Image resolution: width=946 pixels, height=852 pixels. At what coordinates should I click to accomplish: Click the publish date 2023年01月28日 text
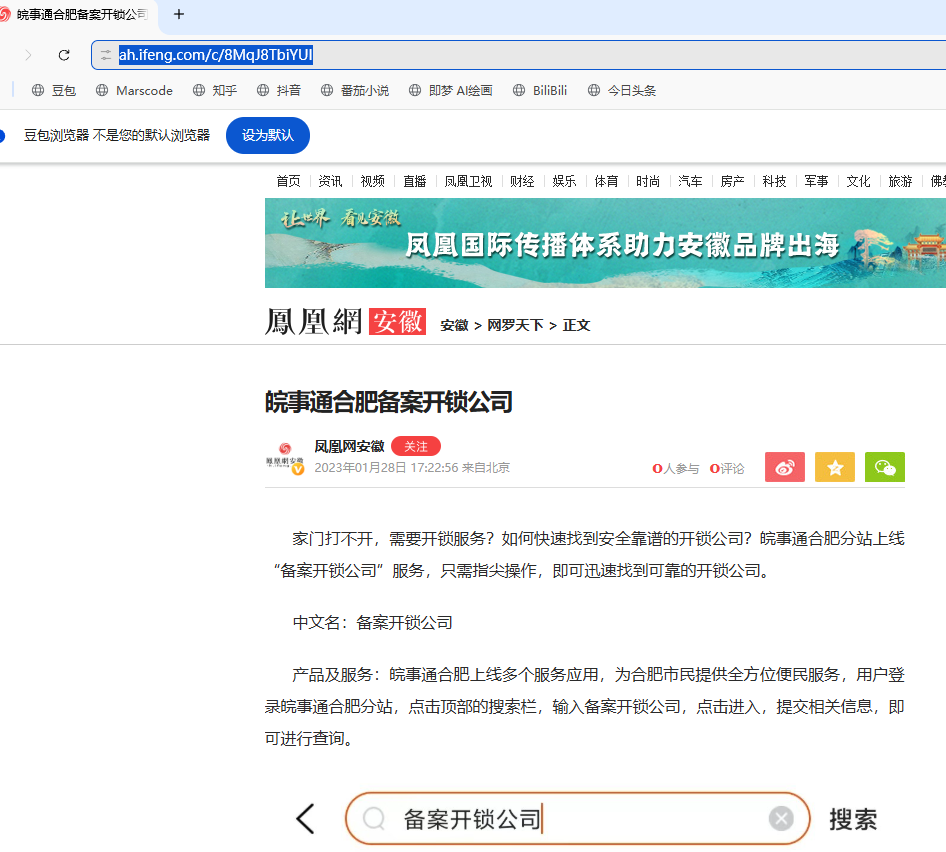click(x=360, y=468)
